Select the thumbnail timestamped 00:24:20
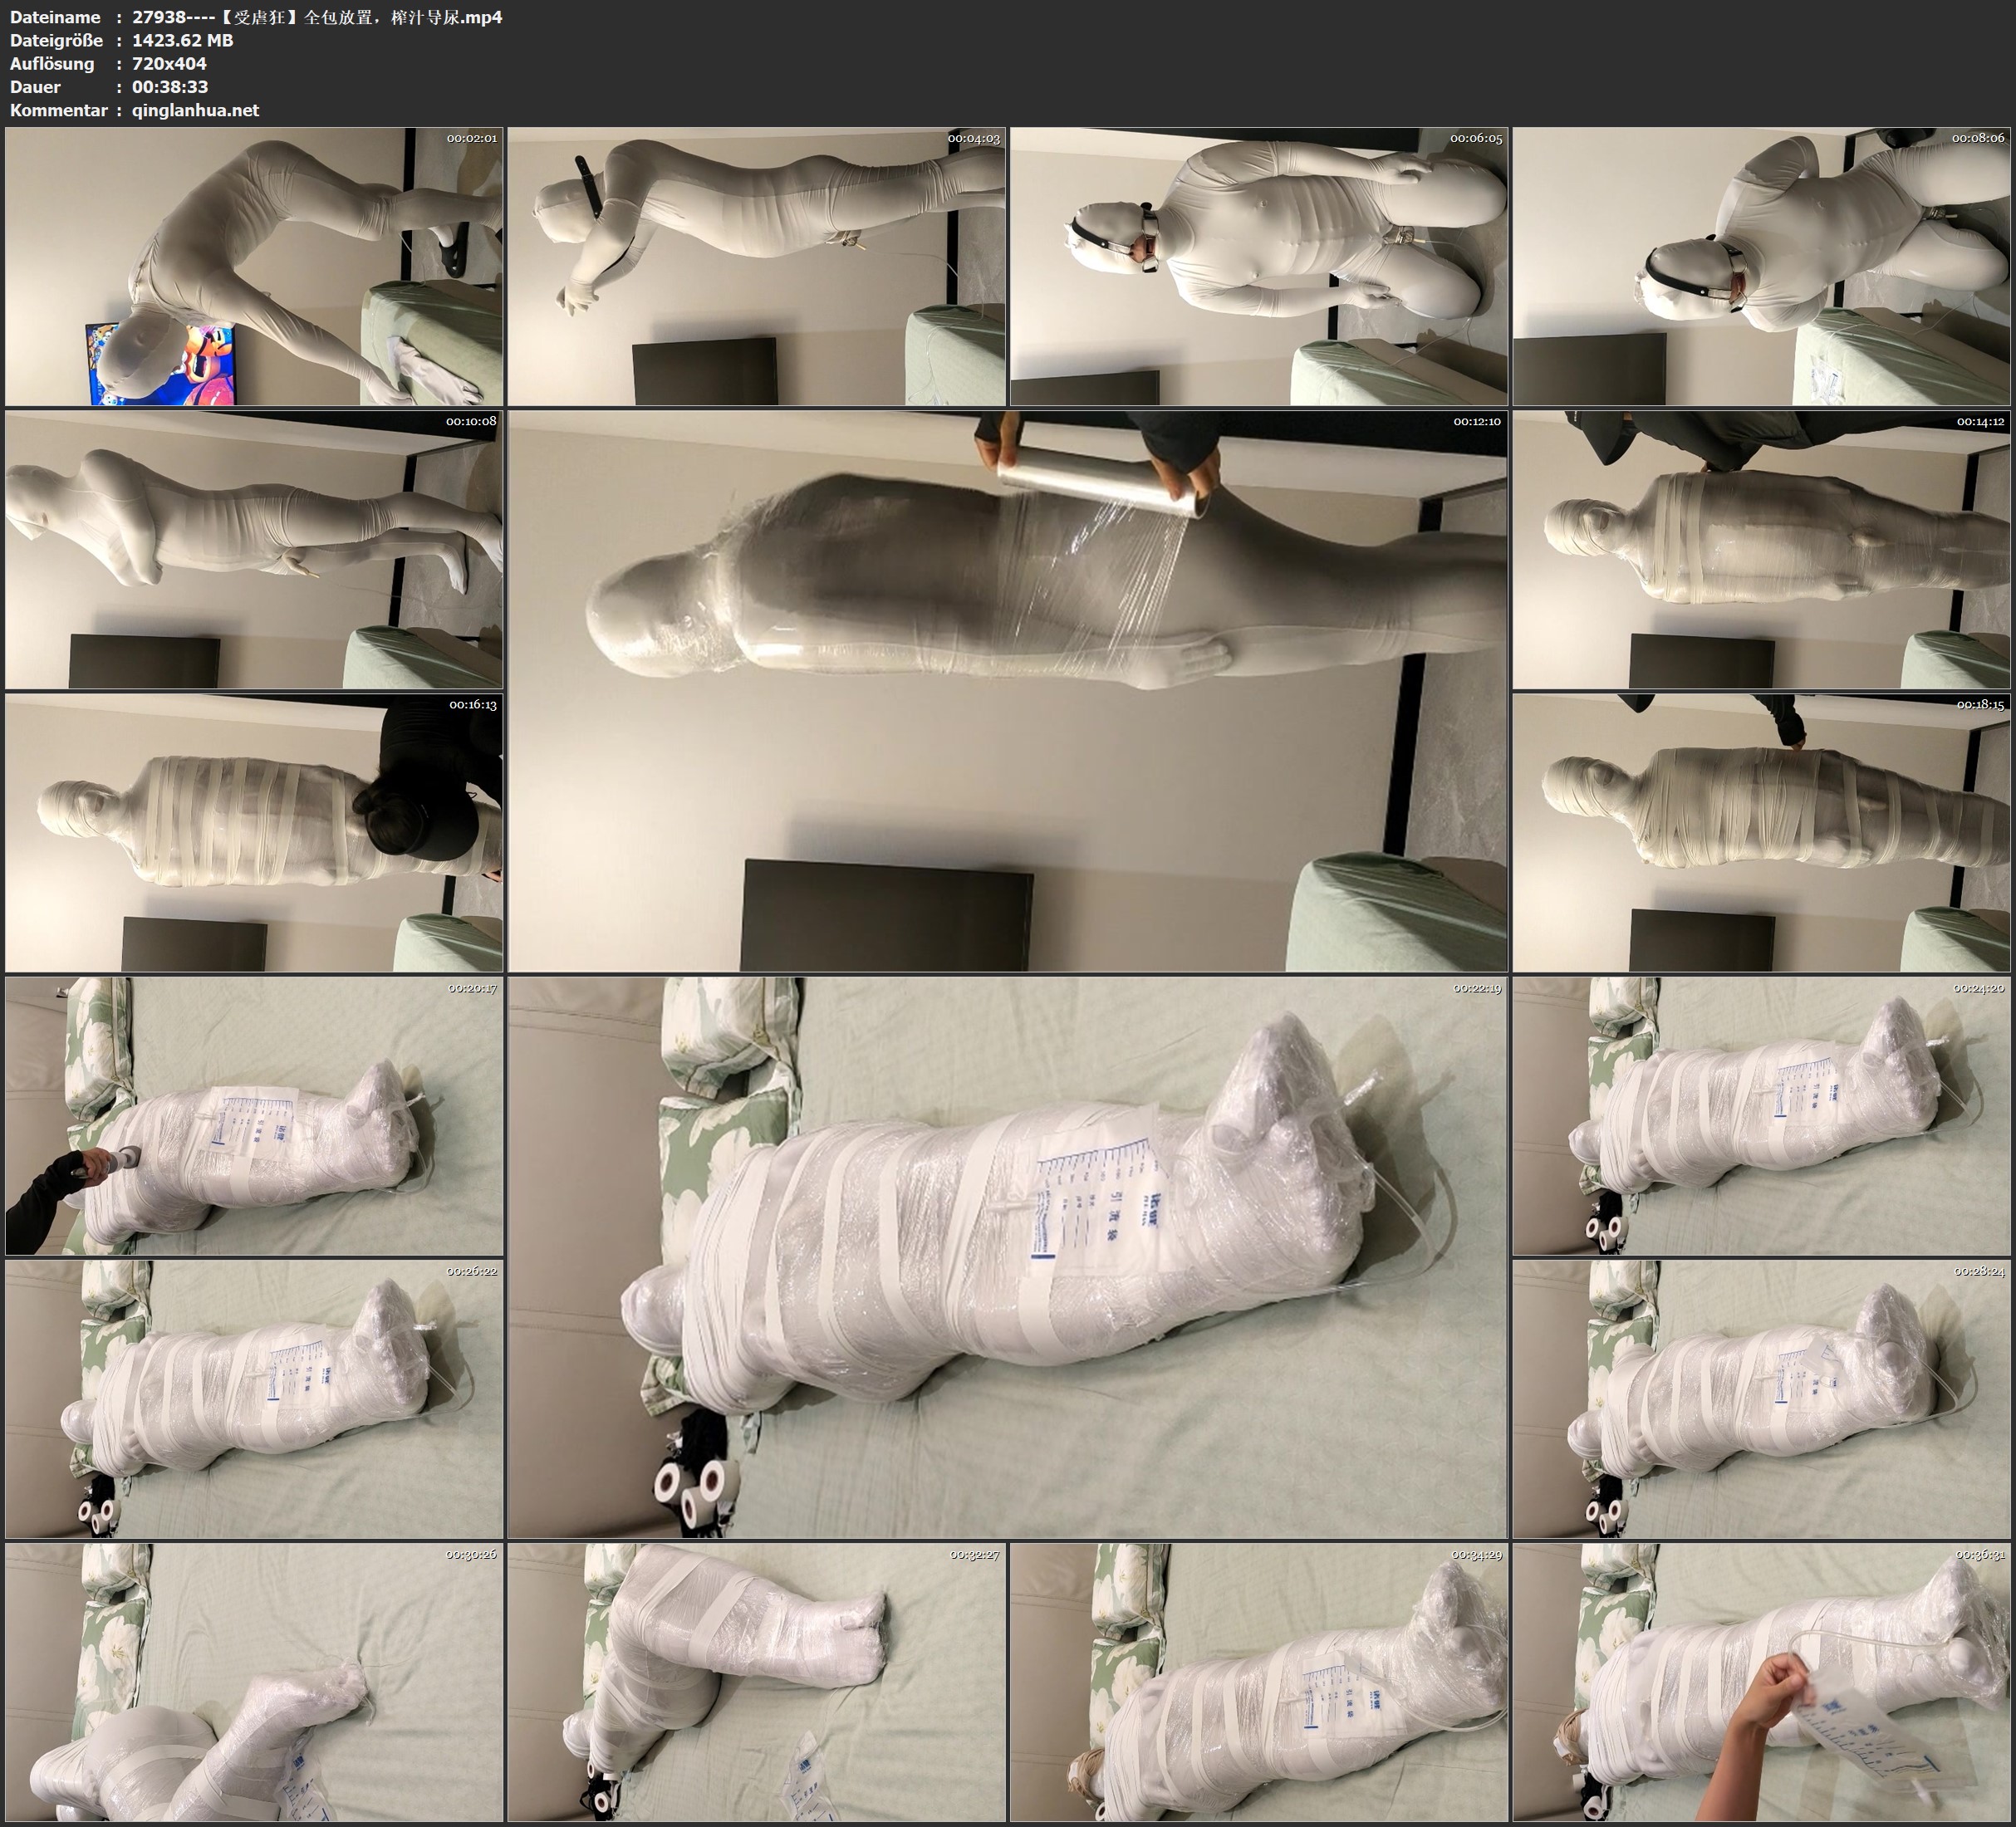Screen dimensions: 2016x1827 [1761, 1116]
